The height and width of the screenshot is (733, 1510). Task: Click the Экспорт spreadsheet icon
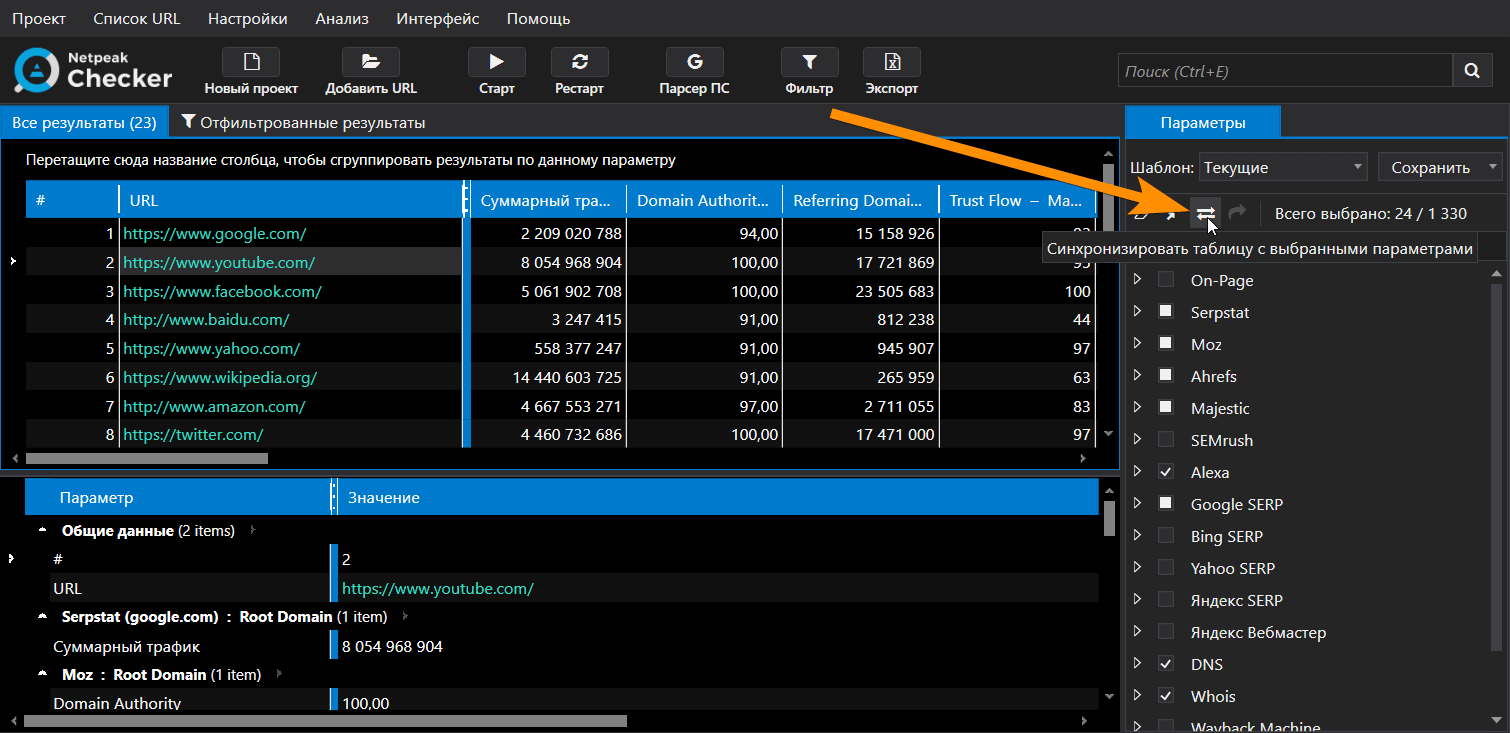pyautogui.click(x=891, y=63)
